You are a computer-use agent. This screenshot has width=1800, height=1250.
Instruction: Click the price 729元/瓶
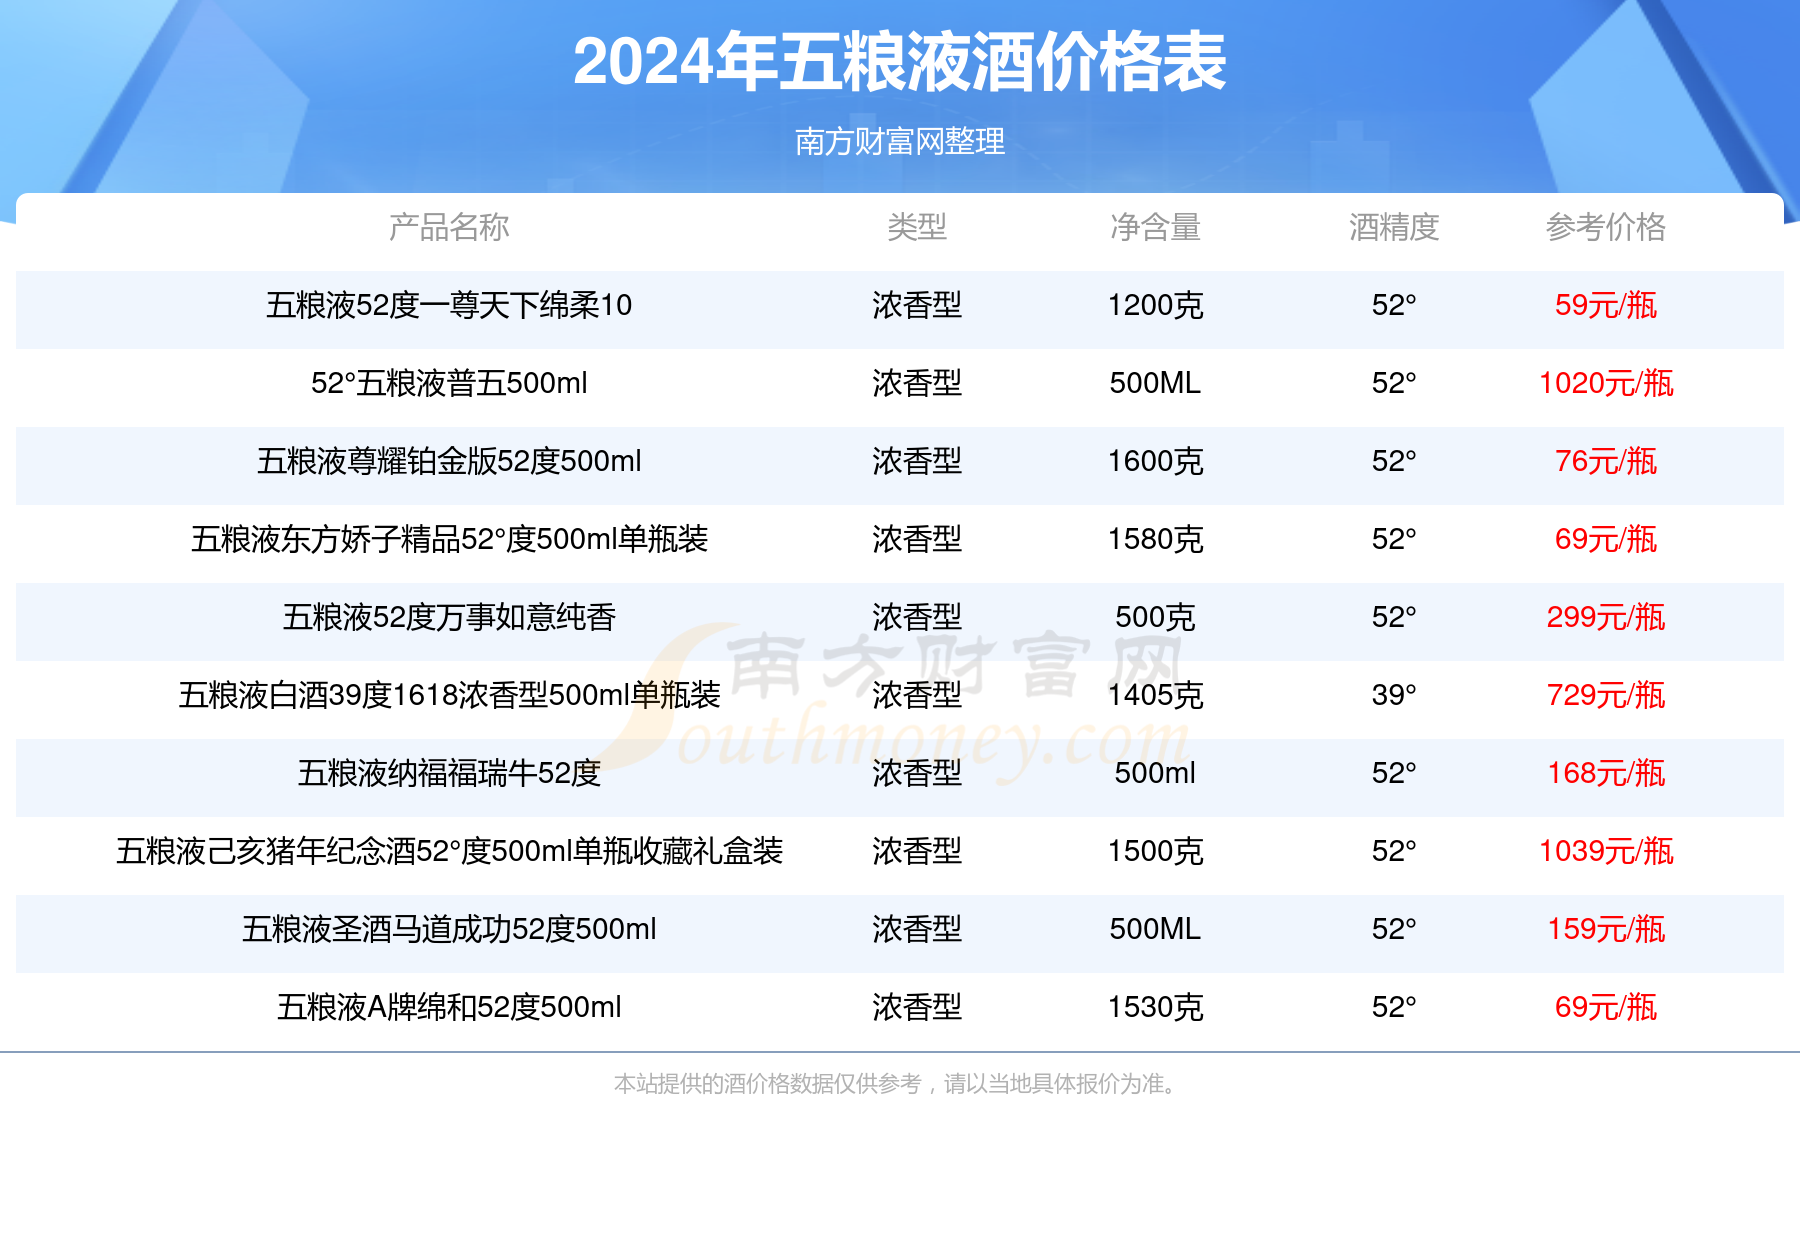(1606, 695)
